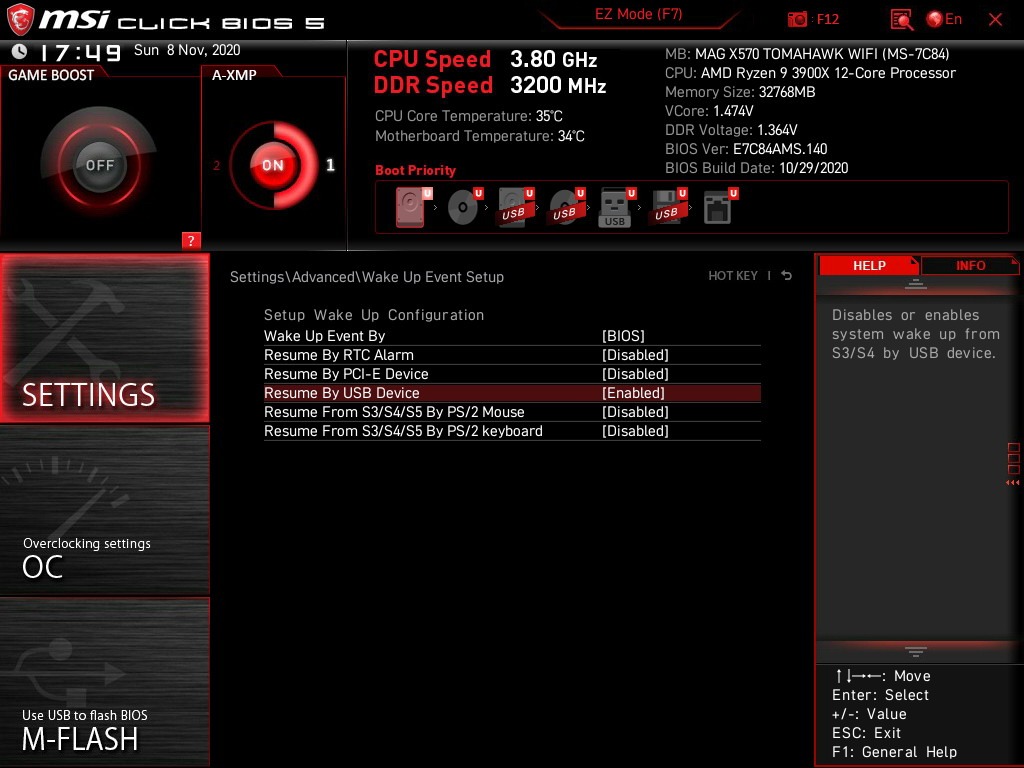Select the hard disk boot priority icon
The image size is (1024, 768).
click(x=411, y=207)
